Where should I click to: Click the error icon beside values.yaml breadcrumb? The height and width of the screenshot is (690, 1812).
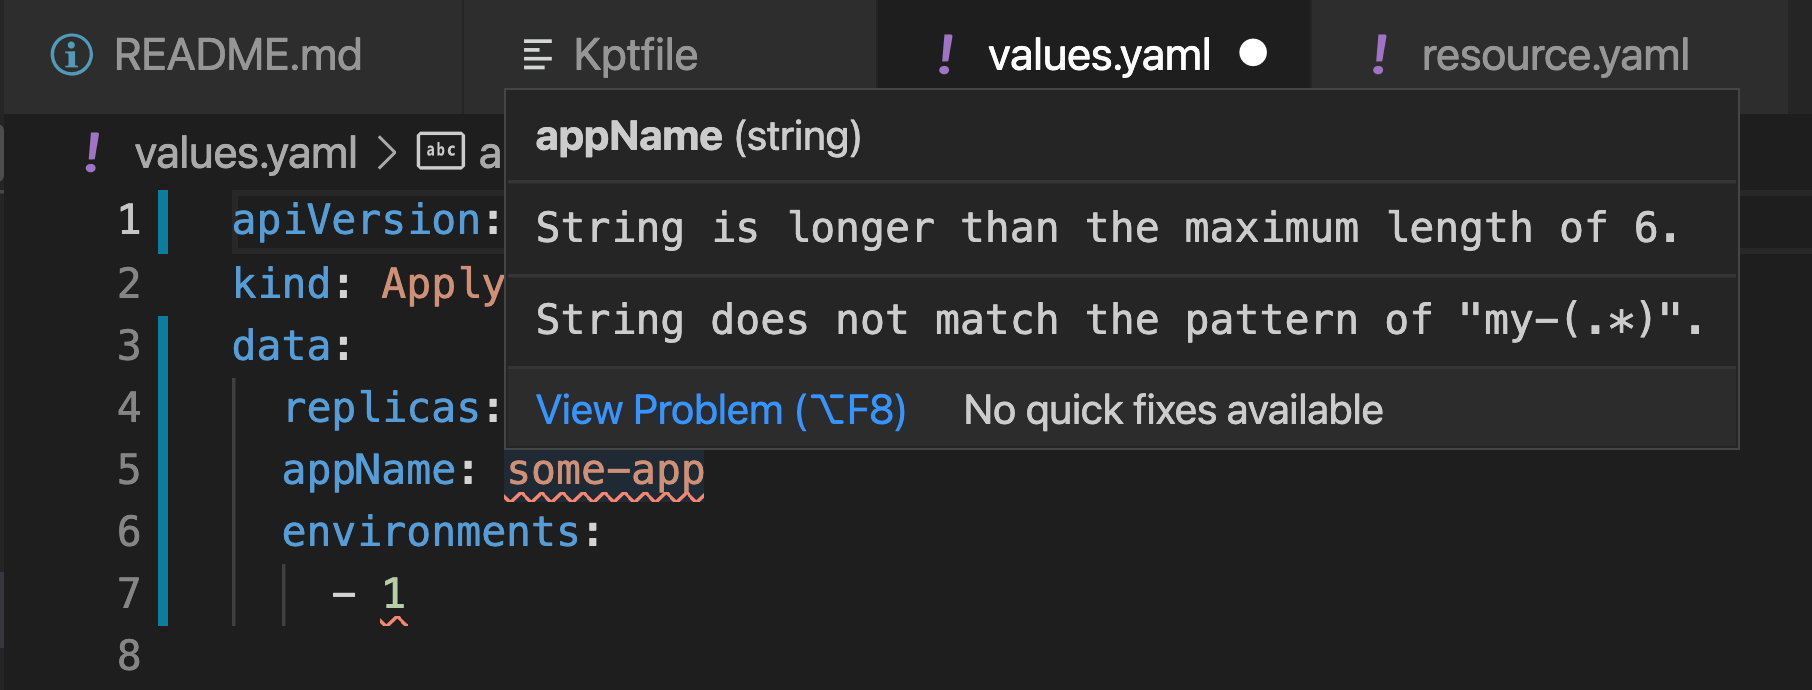[90, 152]
